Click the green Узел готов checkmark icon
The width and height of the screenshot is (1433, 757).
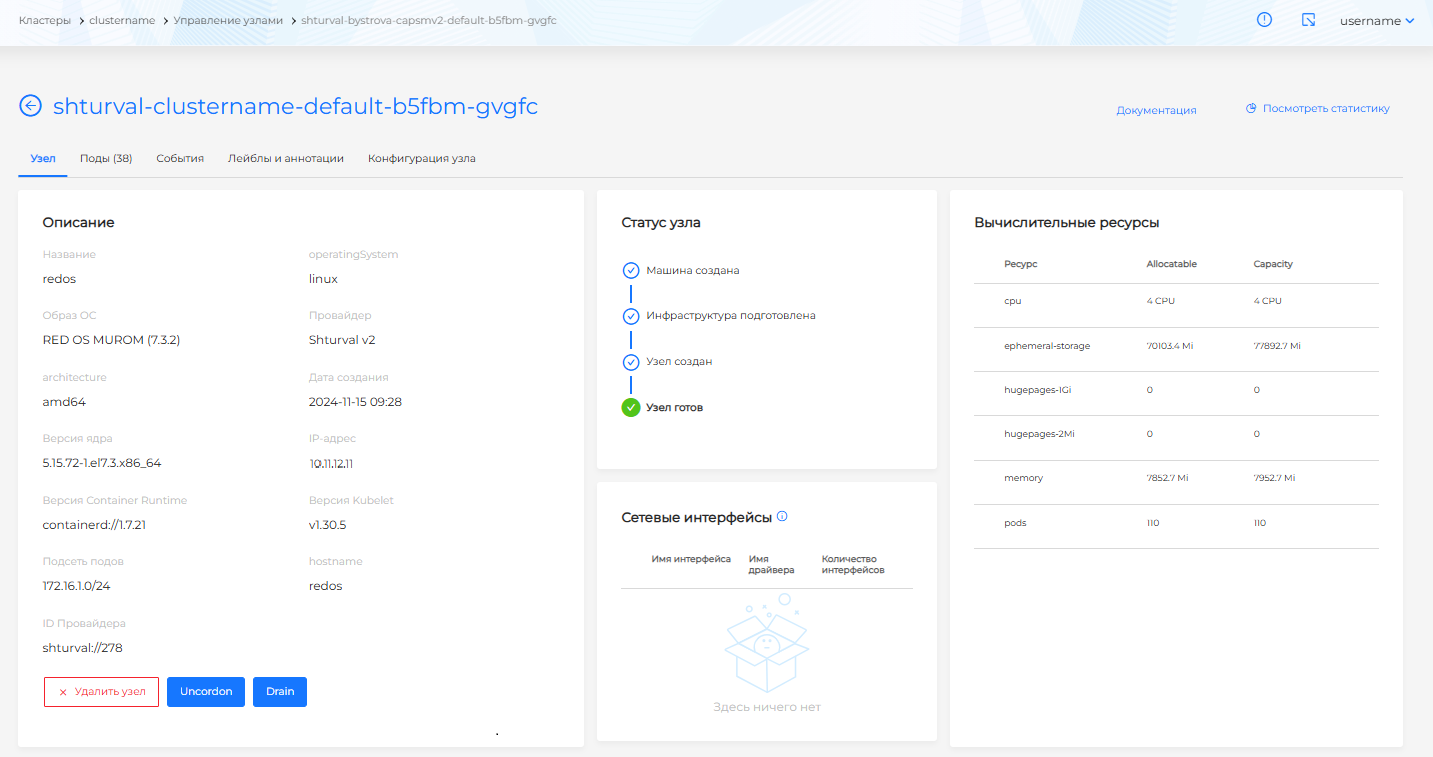pos(631,407)
